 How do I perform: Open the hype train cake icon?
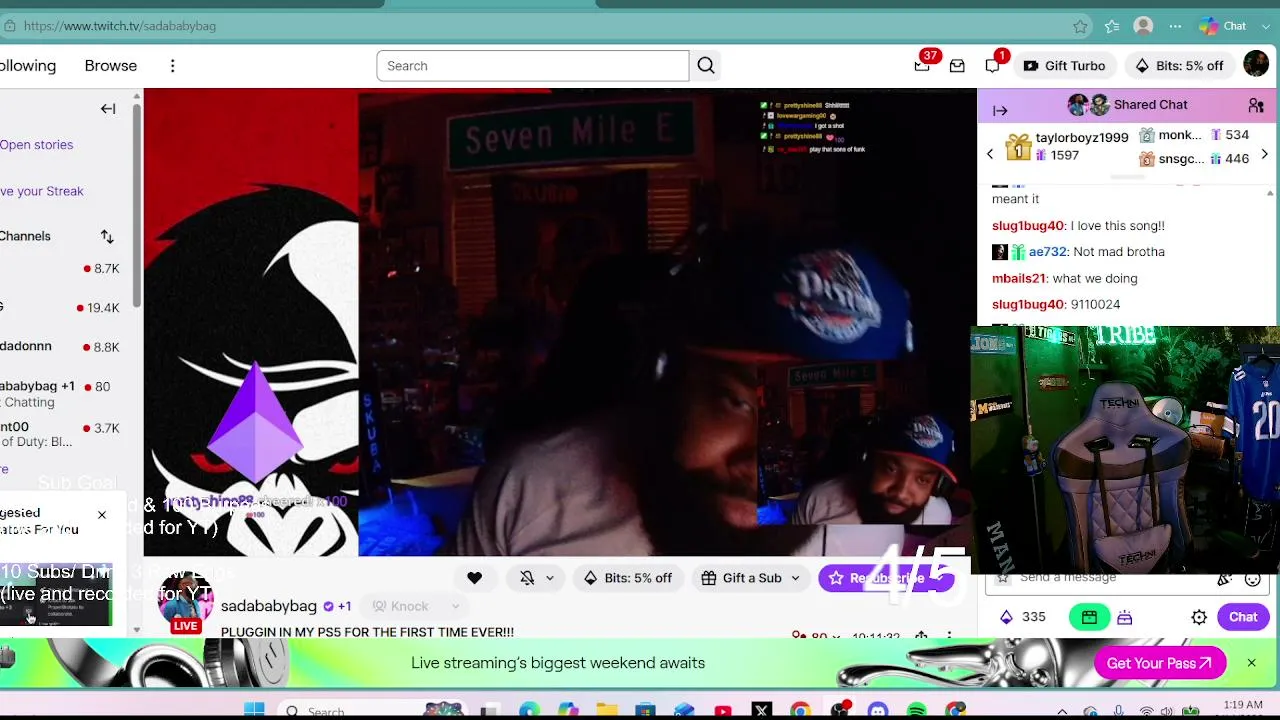pyautogui.click(x=1125, y=618)
